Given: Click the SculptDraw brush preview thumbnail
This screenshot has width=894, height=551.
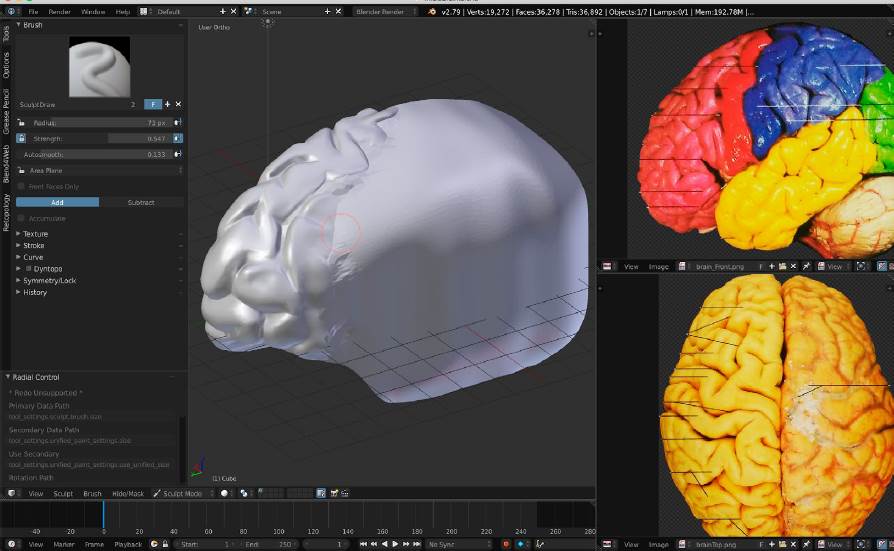Looking at the screenshot, I should [99, 66].
